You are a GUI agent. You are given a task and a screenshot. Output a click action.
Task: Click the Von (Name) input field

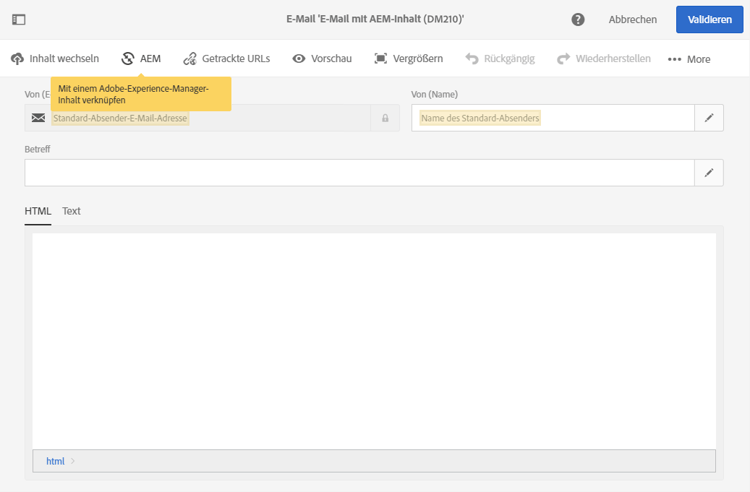(x=553, y=118)
